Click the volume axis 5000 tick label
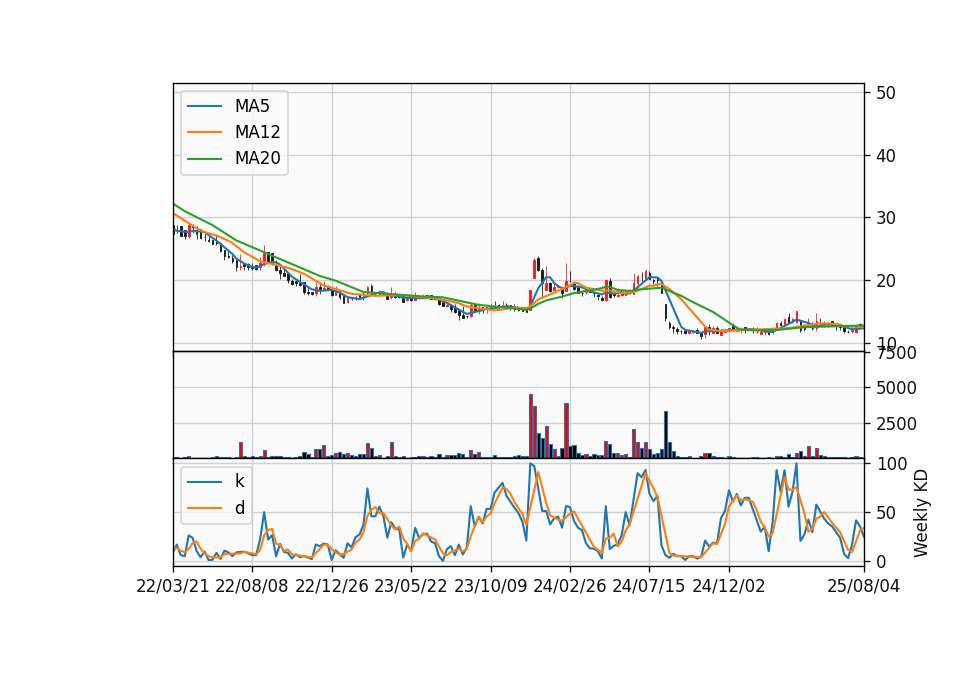The height and width of the screenshot is (690, 960). point(896,388)
